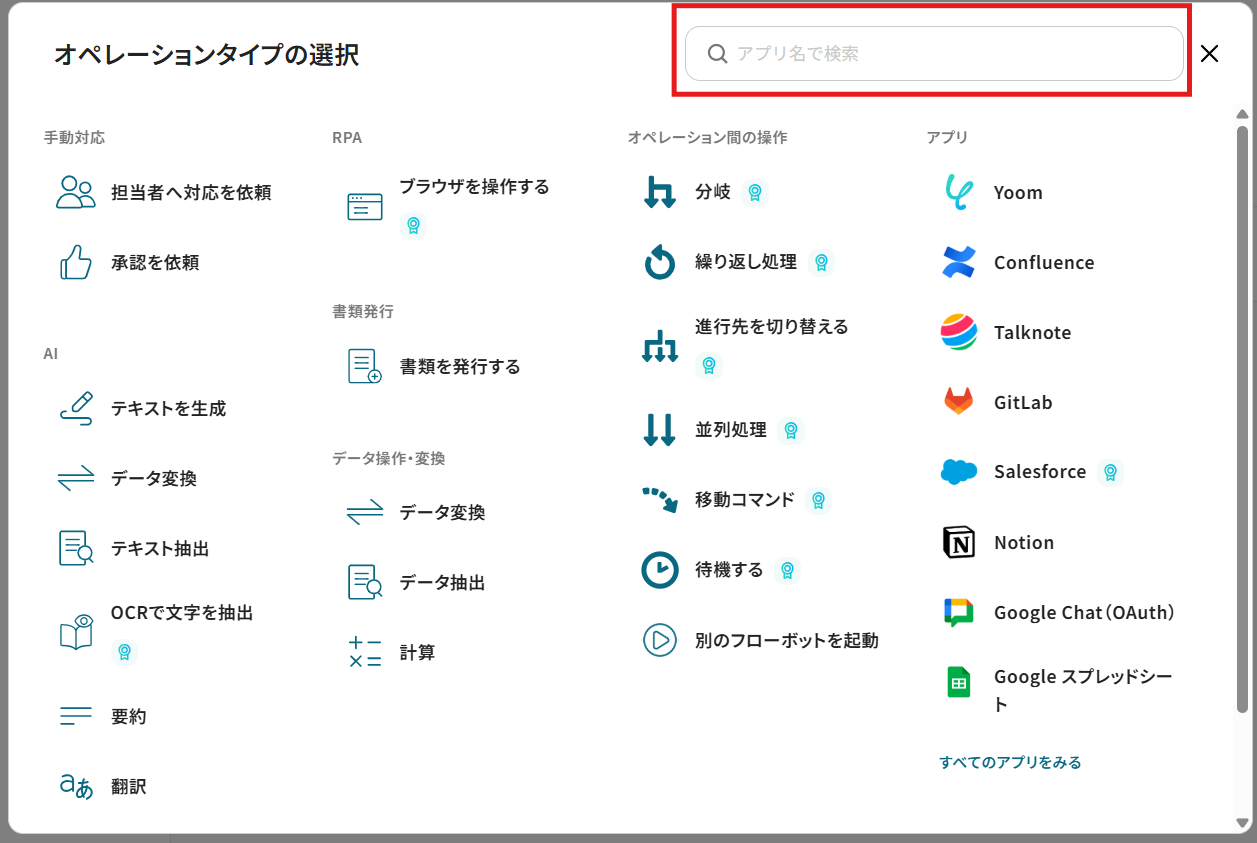Choose the 翻訳 label

coord(129,786)
